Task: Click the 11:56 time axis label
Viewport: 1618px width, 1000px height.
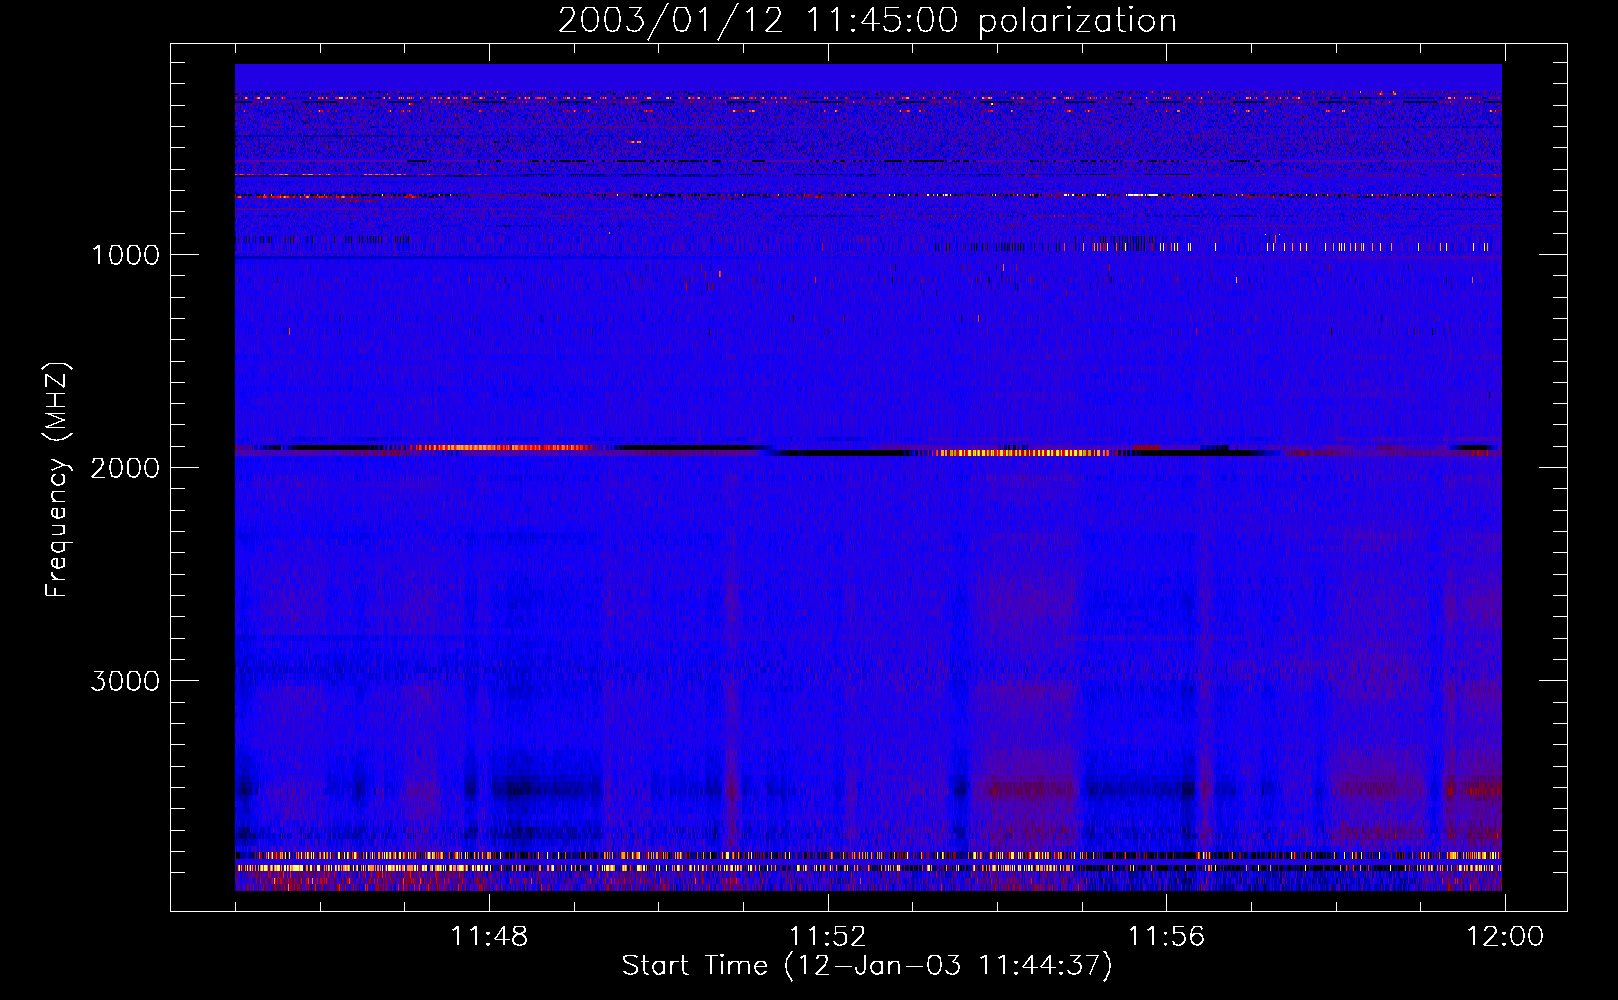Action: point(1166,937)
